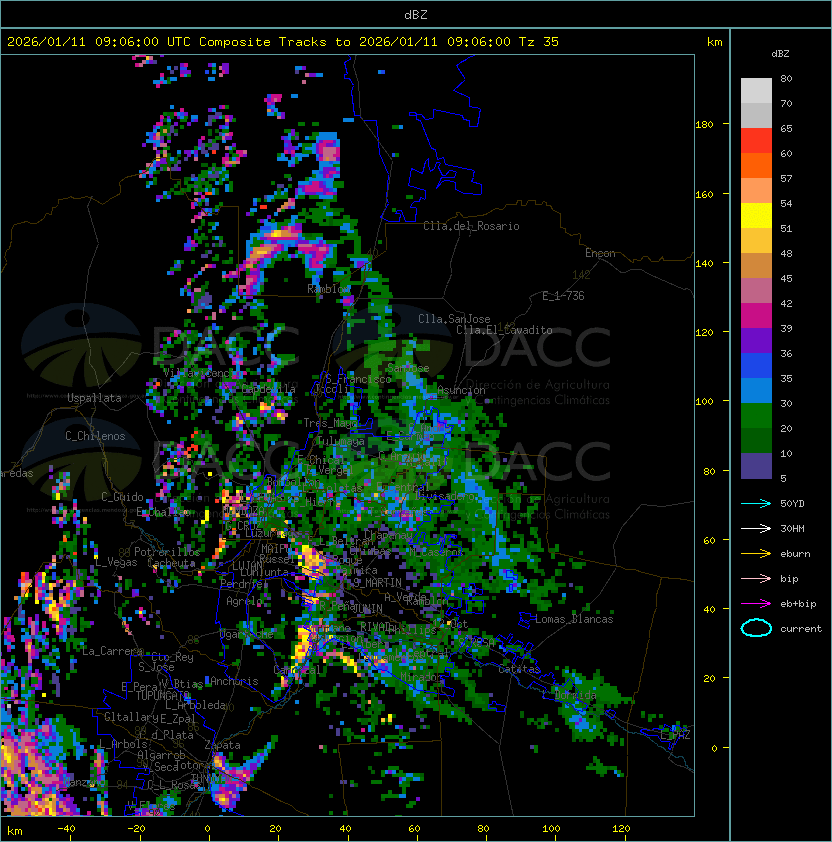Click the 'Mirador' map label

click(x=422, y=677)
